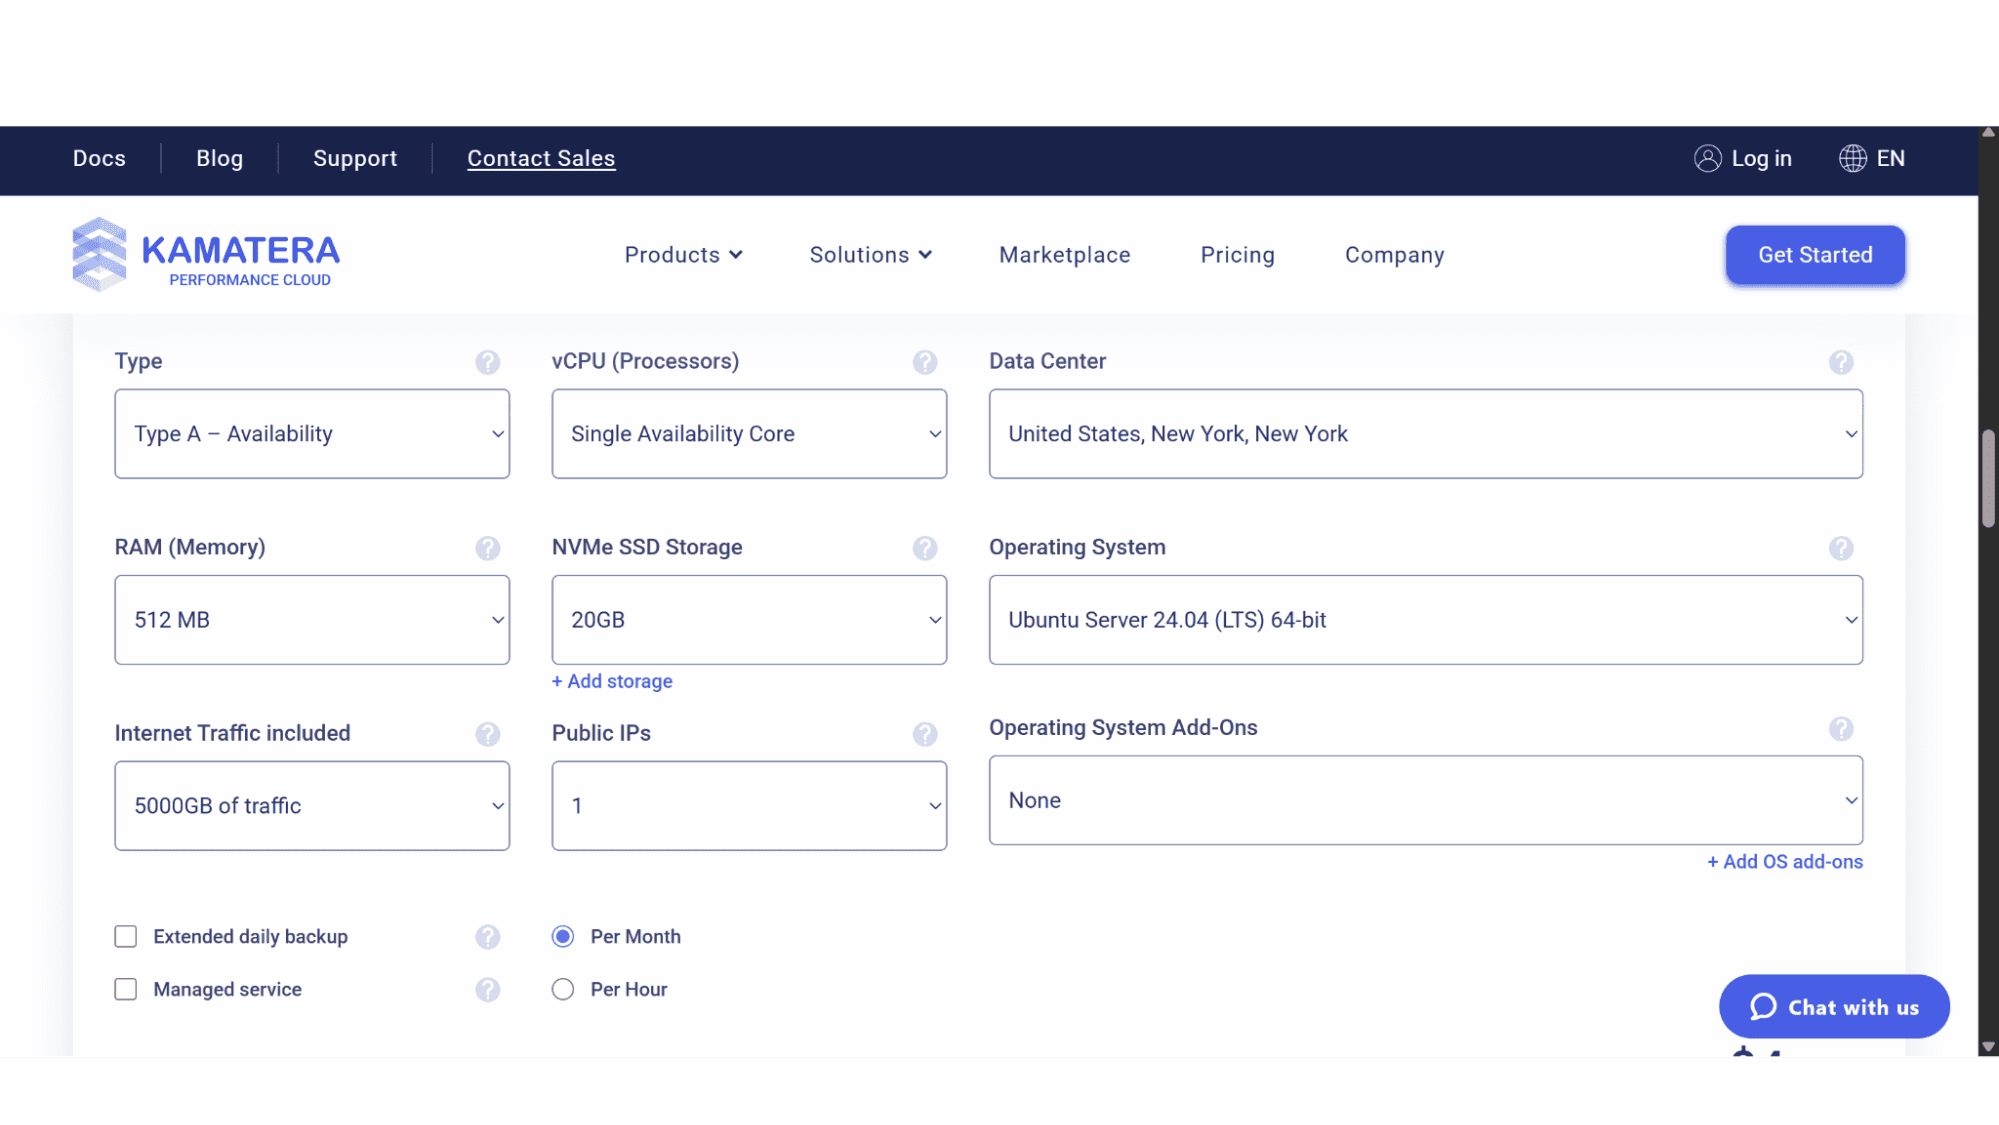The image size is (1999, 1125).
Task: Expand the Solutions menu
Action: pyautogui.click(x=870, y=255)
